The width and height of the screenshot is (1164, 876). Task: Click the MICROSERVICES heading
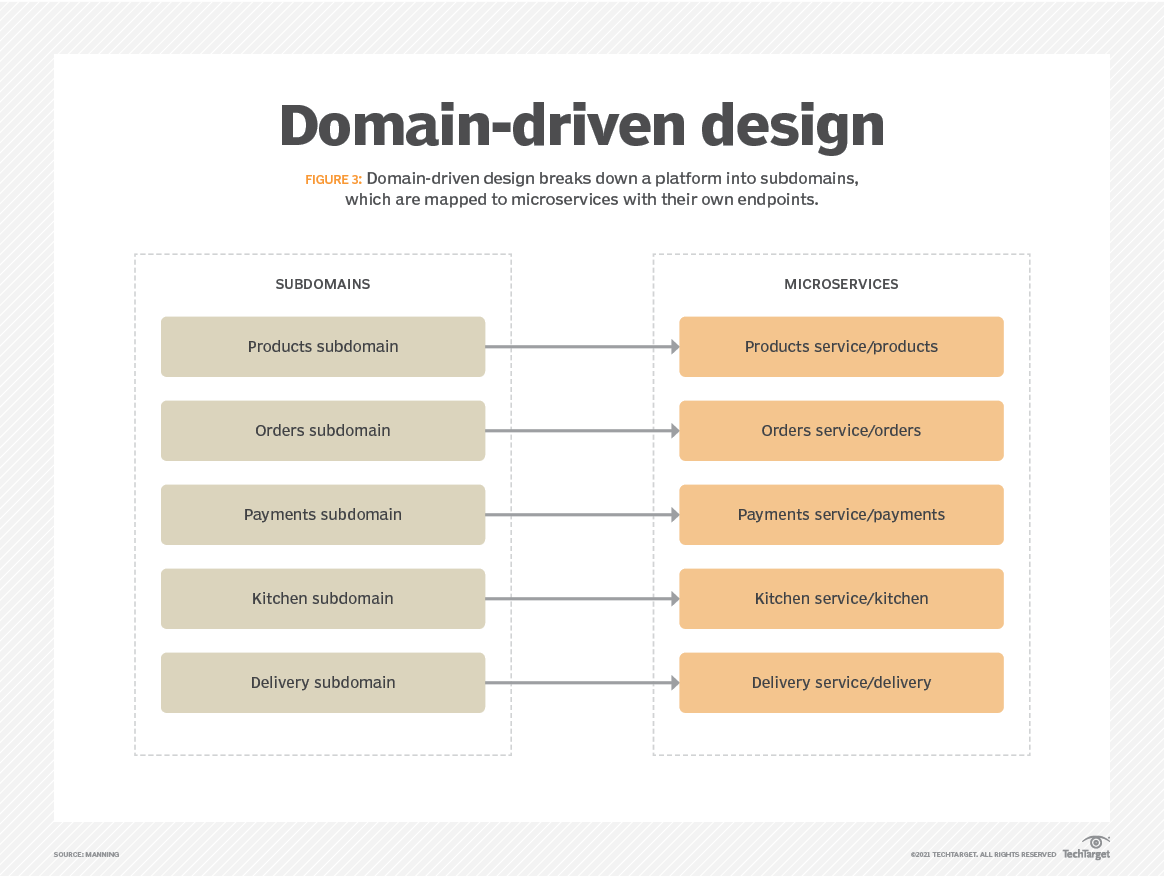tap(841, 284)
